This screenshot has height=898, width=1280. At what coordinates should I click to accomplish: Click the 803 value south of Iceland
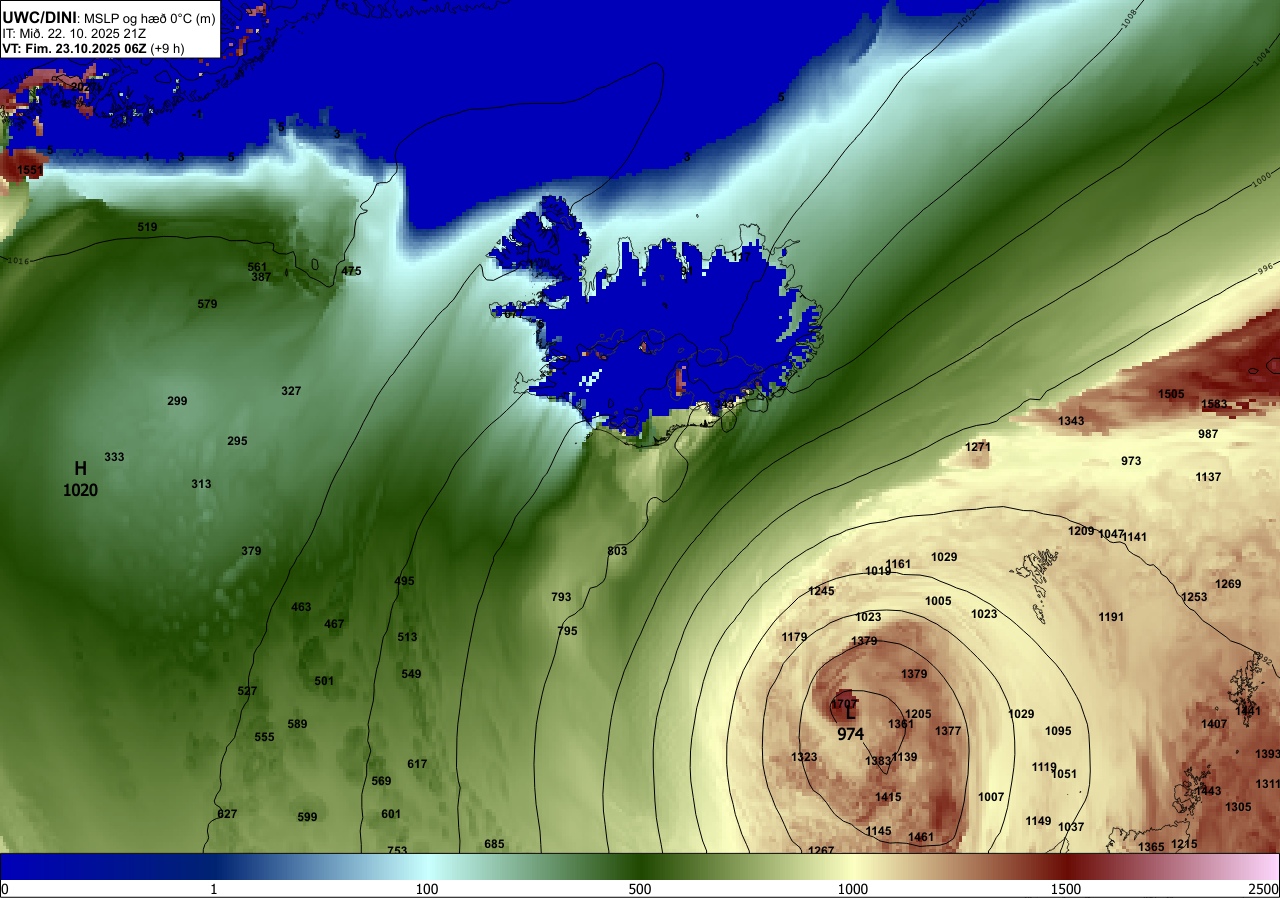617,551
